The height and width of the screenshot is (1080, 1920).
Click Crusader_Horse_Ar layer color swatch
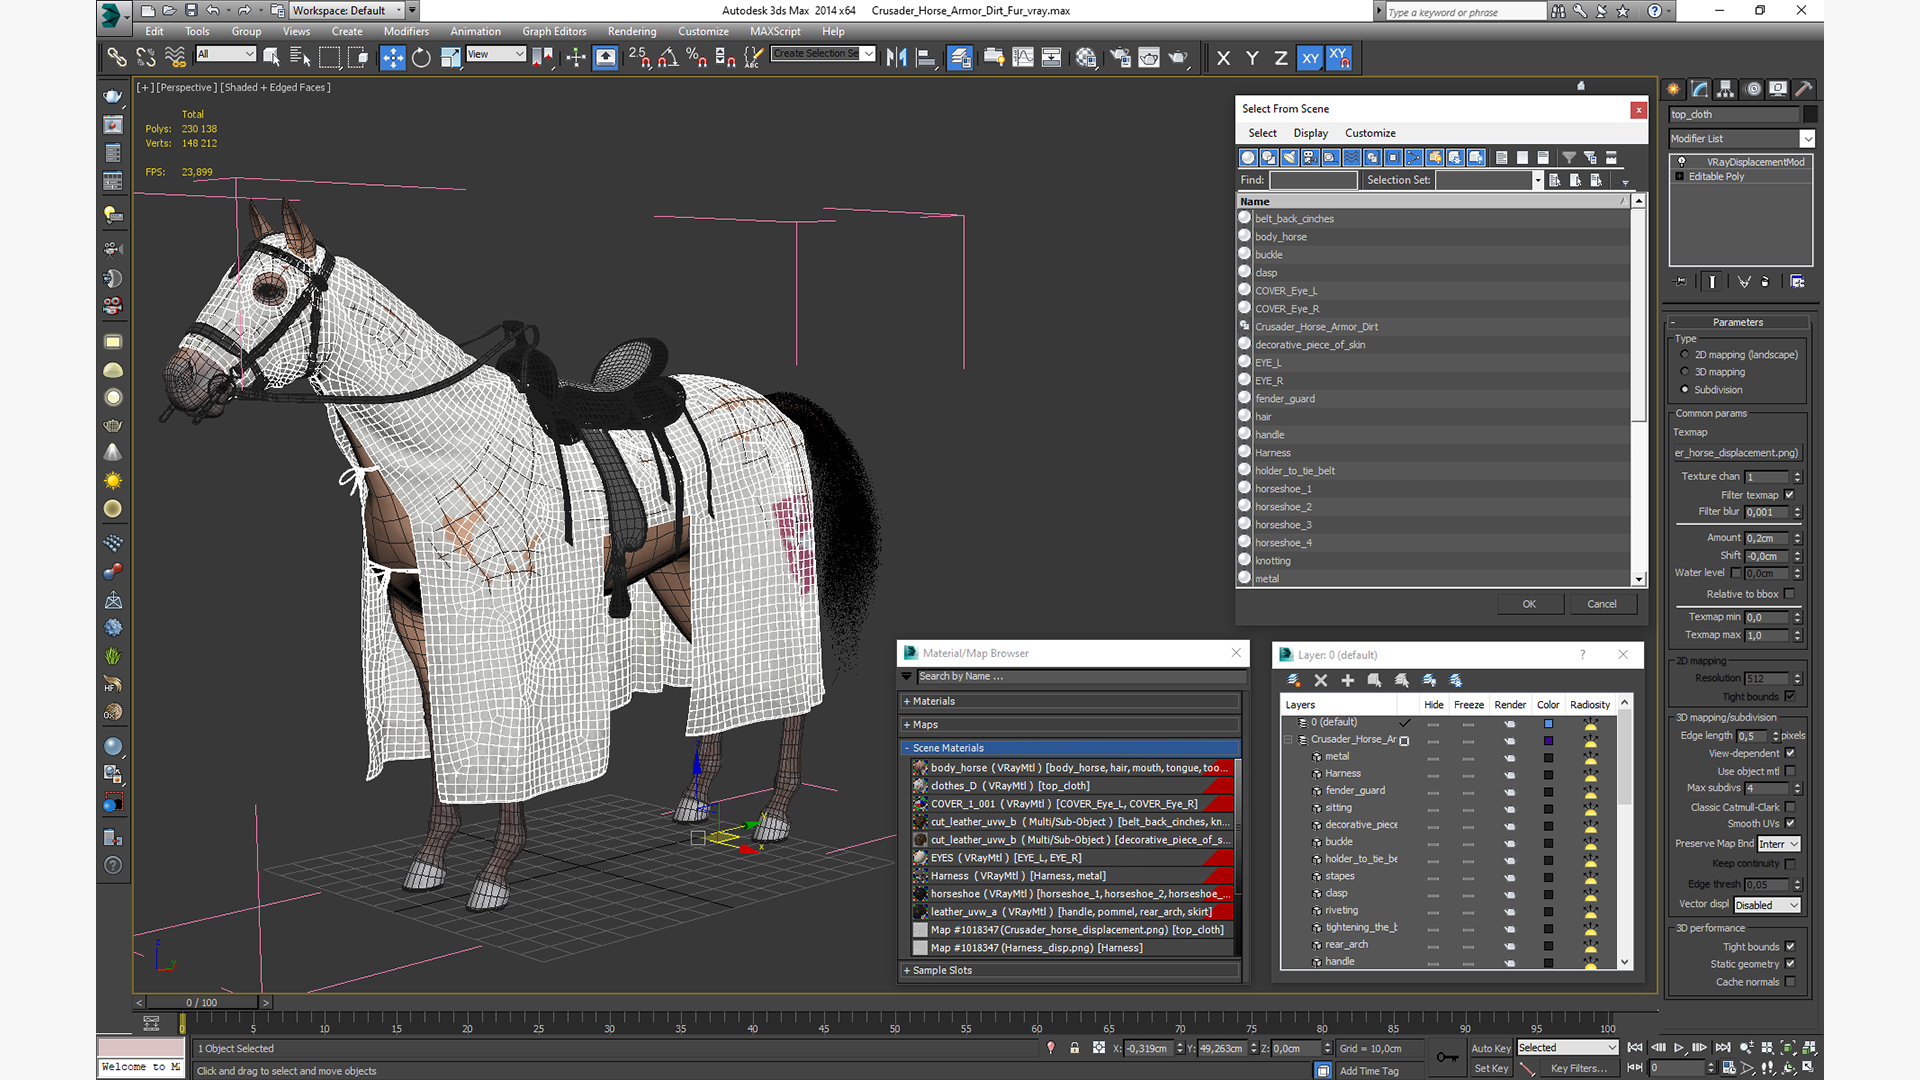(x=1548, y=740)
